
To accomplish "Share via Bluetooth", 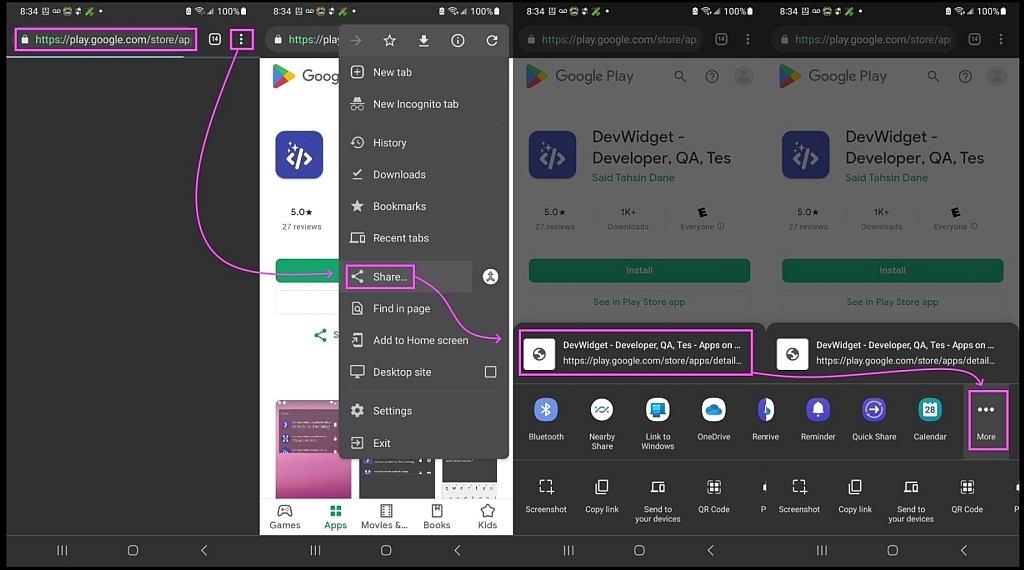I will pos(546,420).
